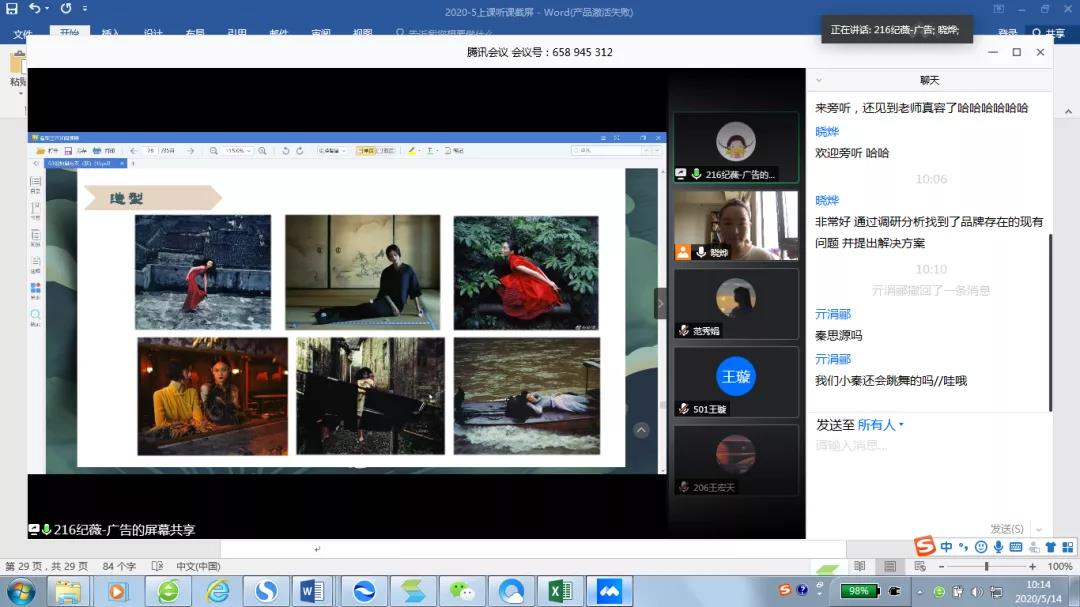Click the Word save icon in title bar

point(12,9)
